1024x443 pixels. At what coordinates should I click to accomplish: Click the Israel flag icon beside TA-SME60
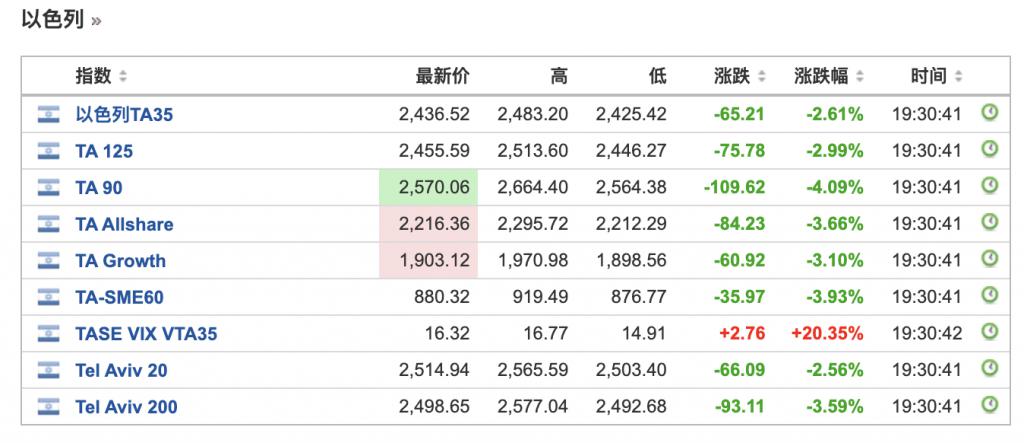[48, 297]
